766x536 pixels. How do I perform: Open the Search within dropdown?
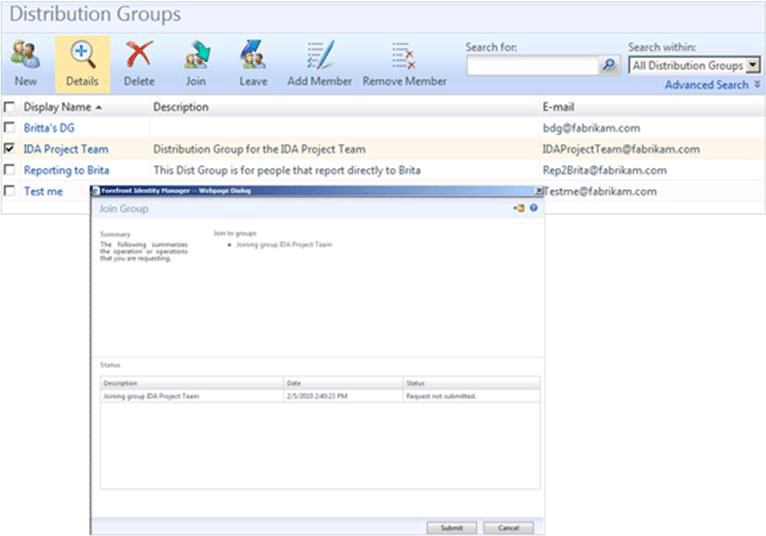754,65
